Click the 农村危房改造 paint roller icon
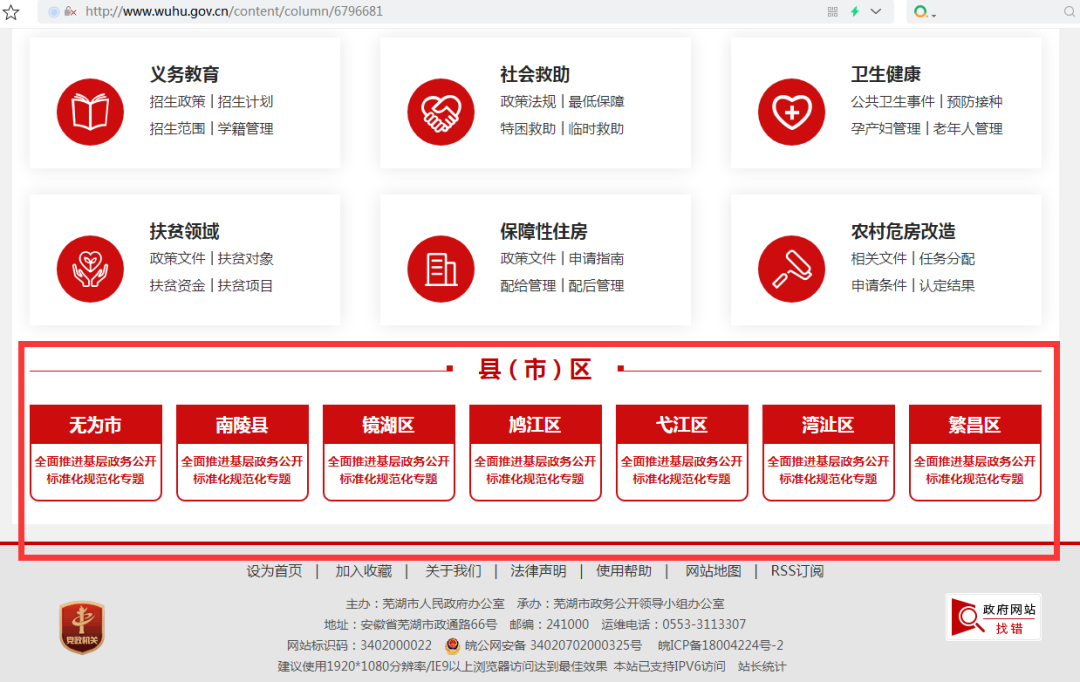 pyautogui.click(x=791, y=269)
